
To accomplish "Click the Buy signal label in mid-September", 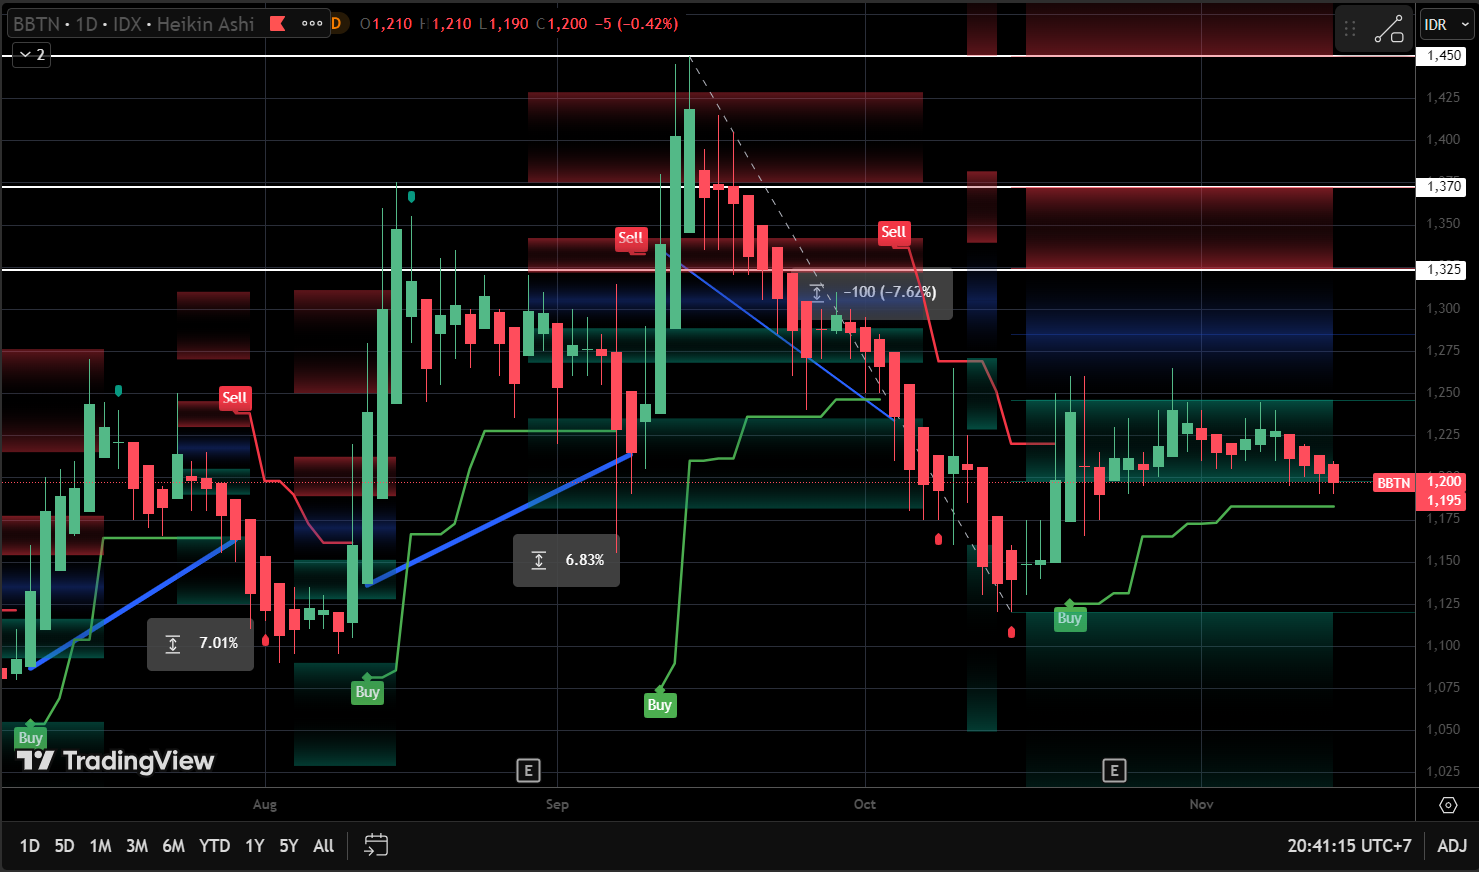I will click(659, 705).
